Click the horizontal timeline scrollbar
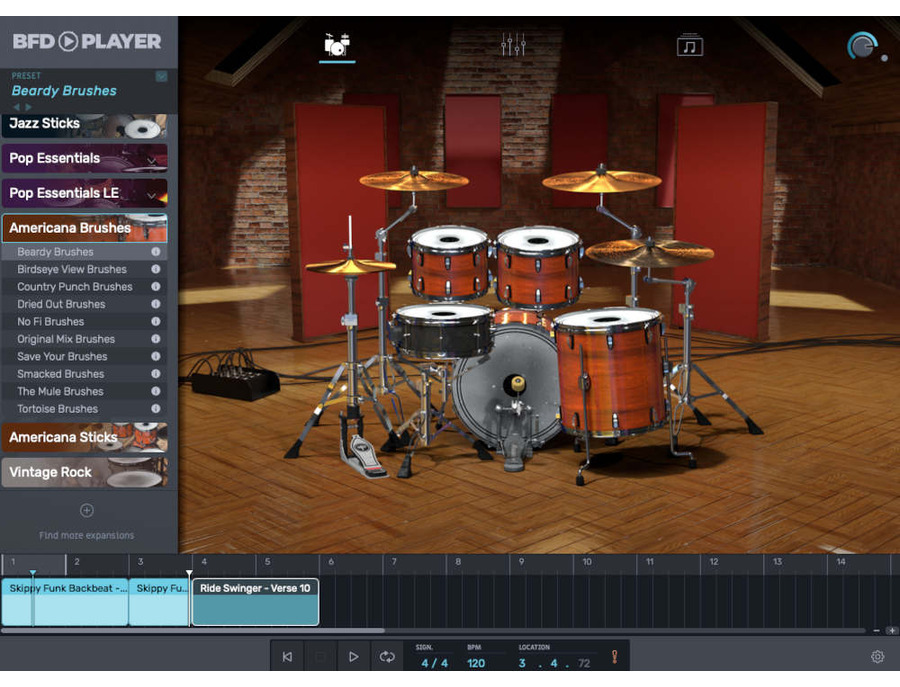 pos(193,631)
